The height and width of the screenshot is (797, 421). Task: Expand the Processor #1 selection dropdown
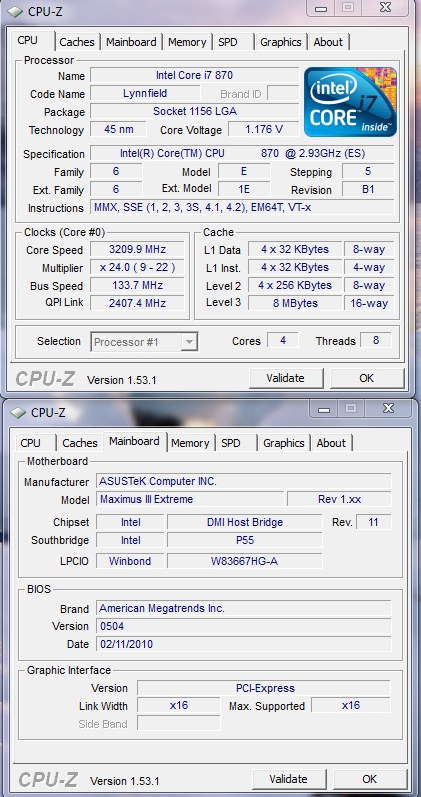click(x=189, y=342)
